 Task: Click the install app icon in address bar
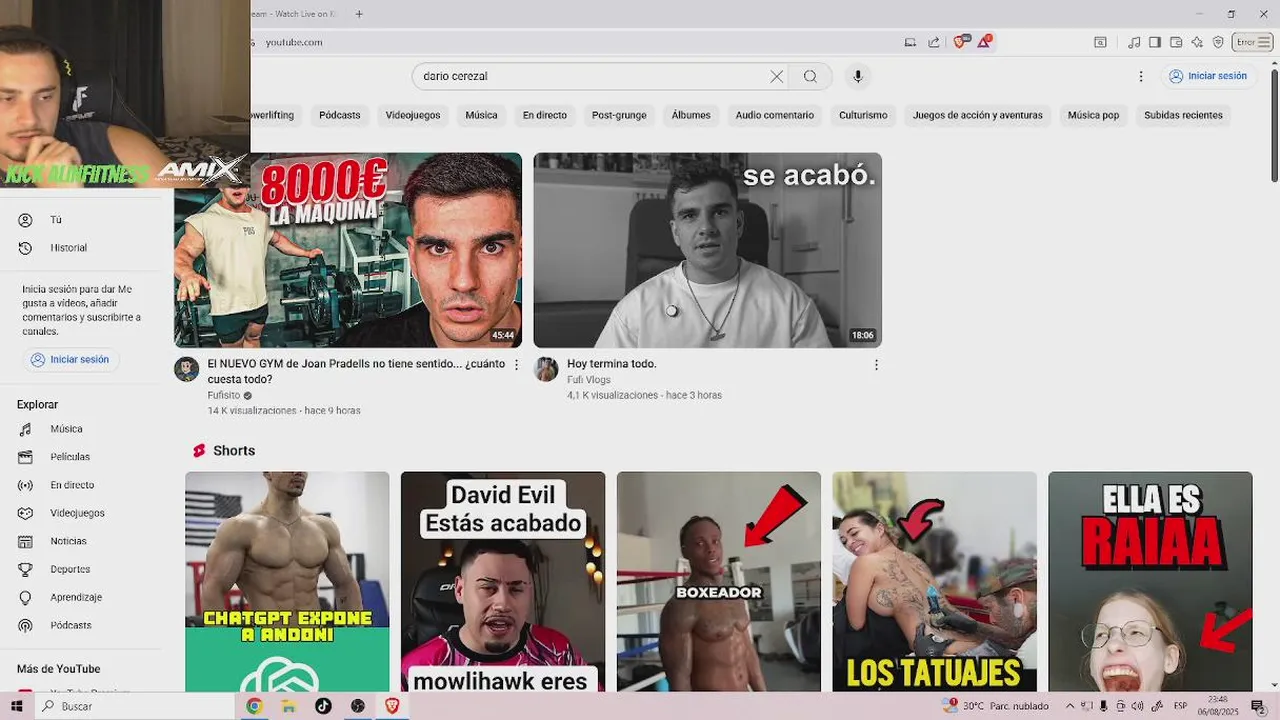[910, 42]
